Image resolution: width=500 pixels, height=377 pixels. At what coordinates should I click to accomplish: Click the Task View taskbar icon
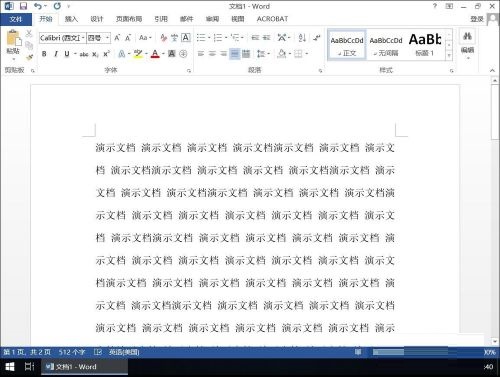coord(30,367)
